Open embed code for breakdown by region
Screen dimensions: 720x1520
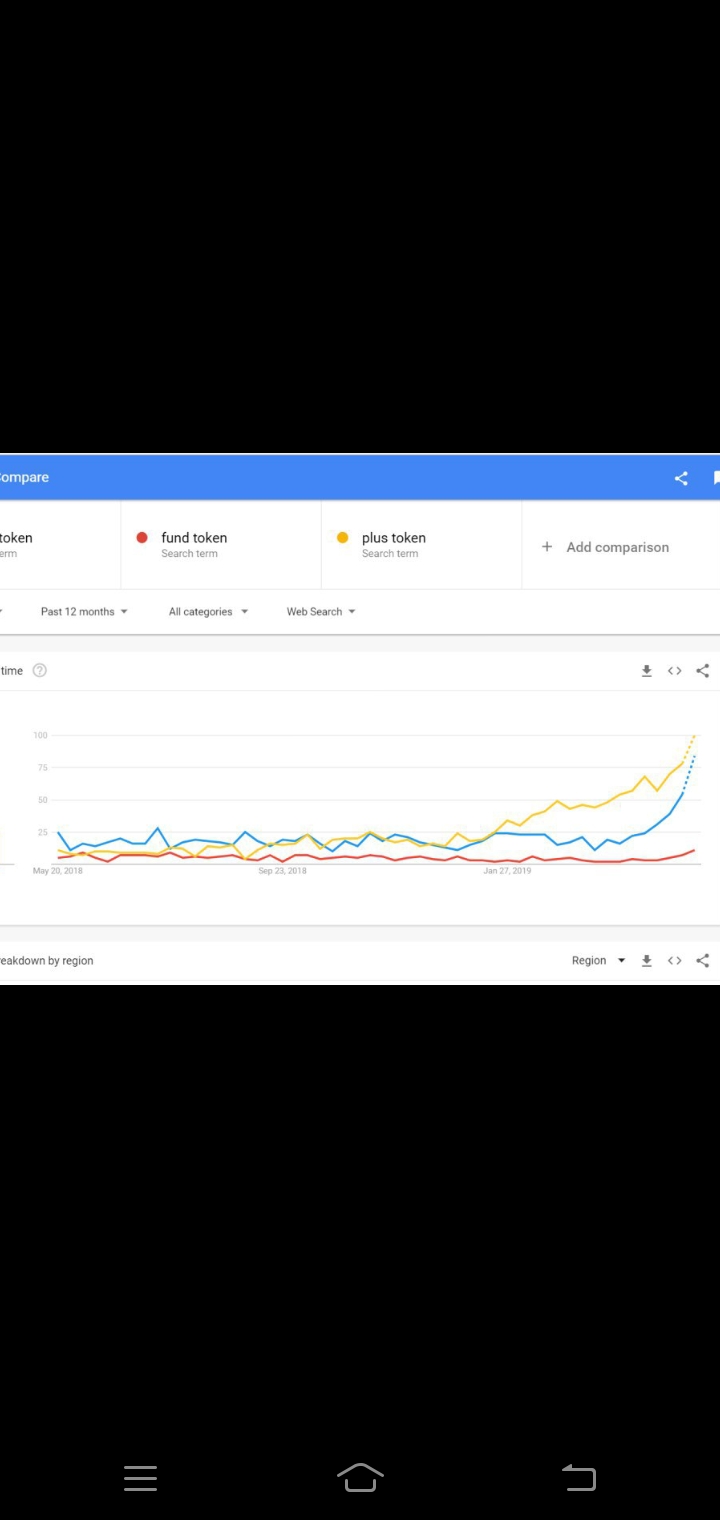[675, 961]
